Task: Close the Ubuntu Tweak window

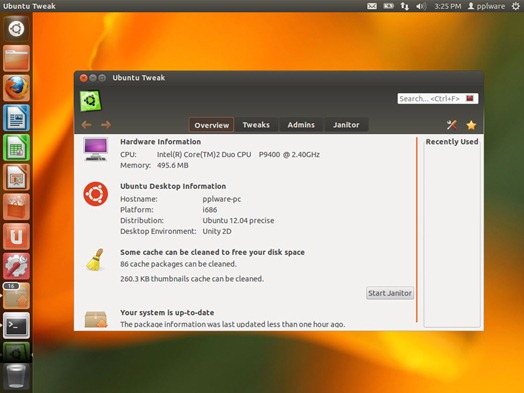Action: [x=84, y=78]
